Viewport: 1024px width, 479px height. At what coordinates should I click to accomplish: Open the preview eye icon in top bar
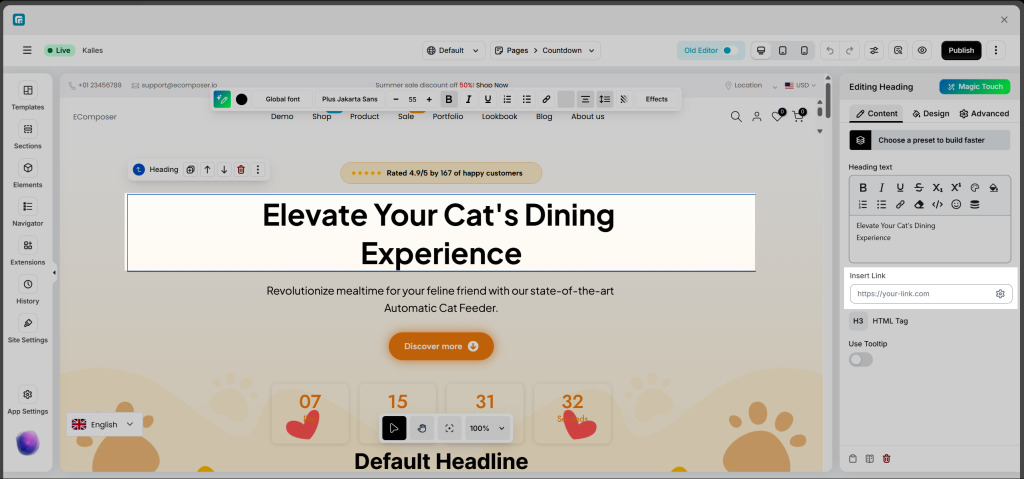tap(922, 50)
